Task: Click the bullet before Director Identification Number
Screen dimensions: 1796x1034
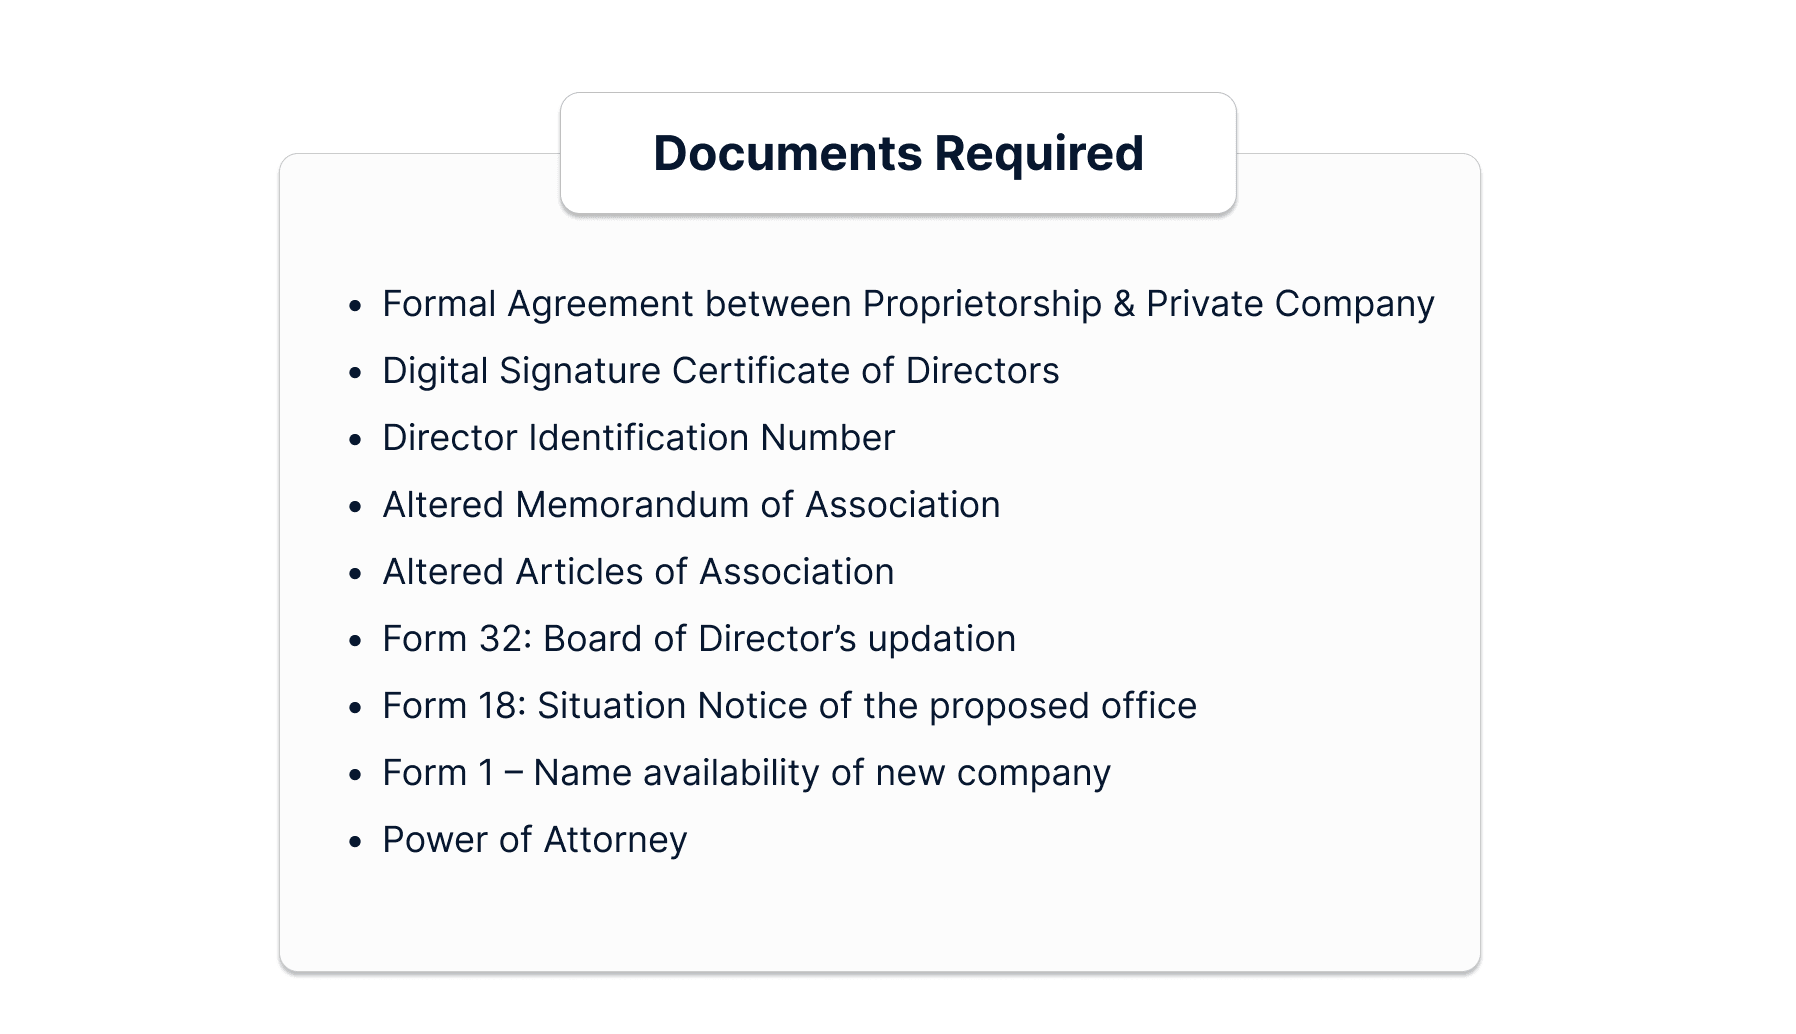Action: [355, 440]
